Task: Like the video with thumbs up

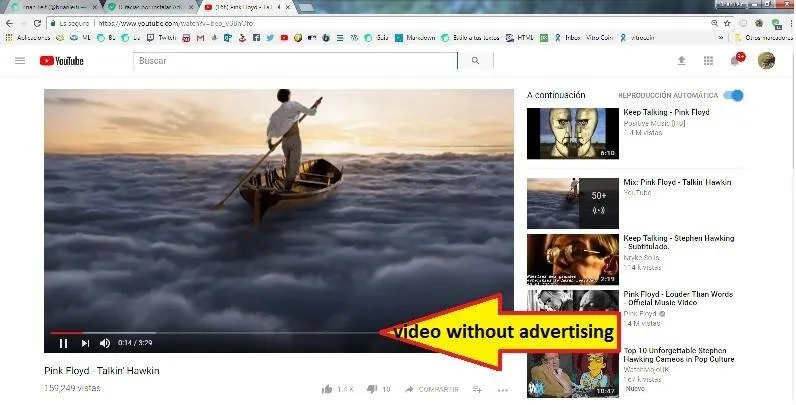Action: pos(327,389)
